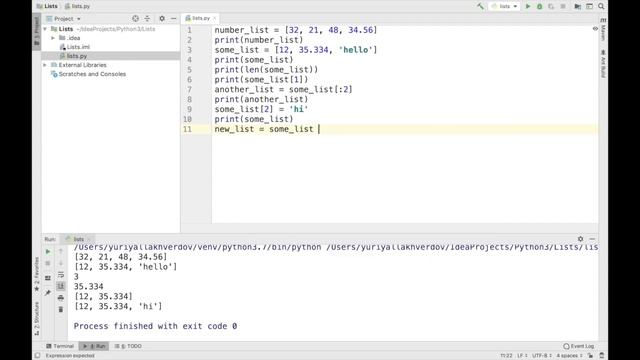Screen dimensions: 640x360
Task: Close the lists.py editor tab
Action: pyautogui.click(x=215, y=18)
